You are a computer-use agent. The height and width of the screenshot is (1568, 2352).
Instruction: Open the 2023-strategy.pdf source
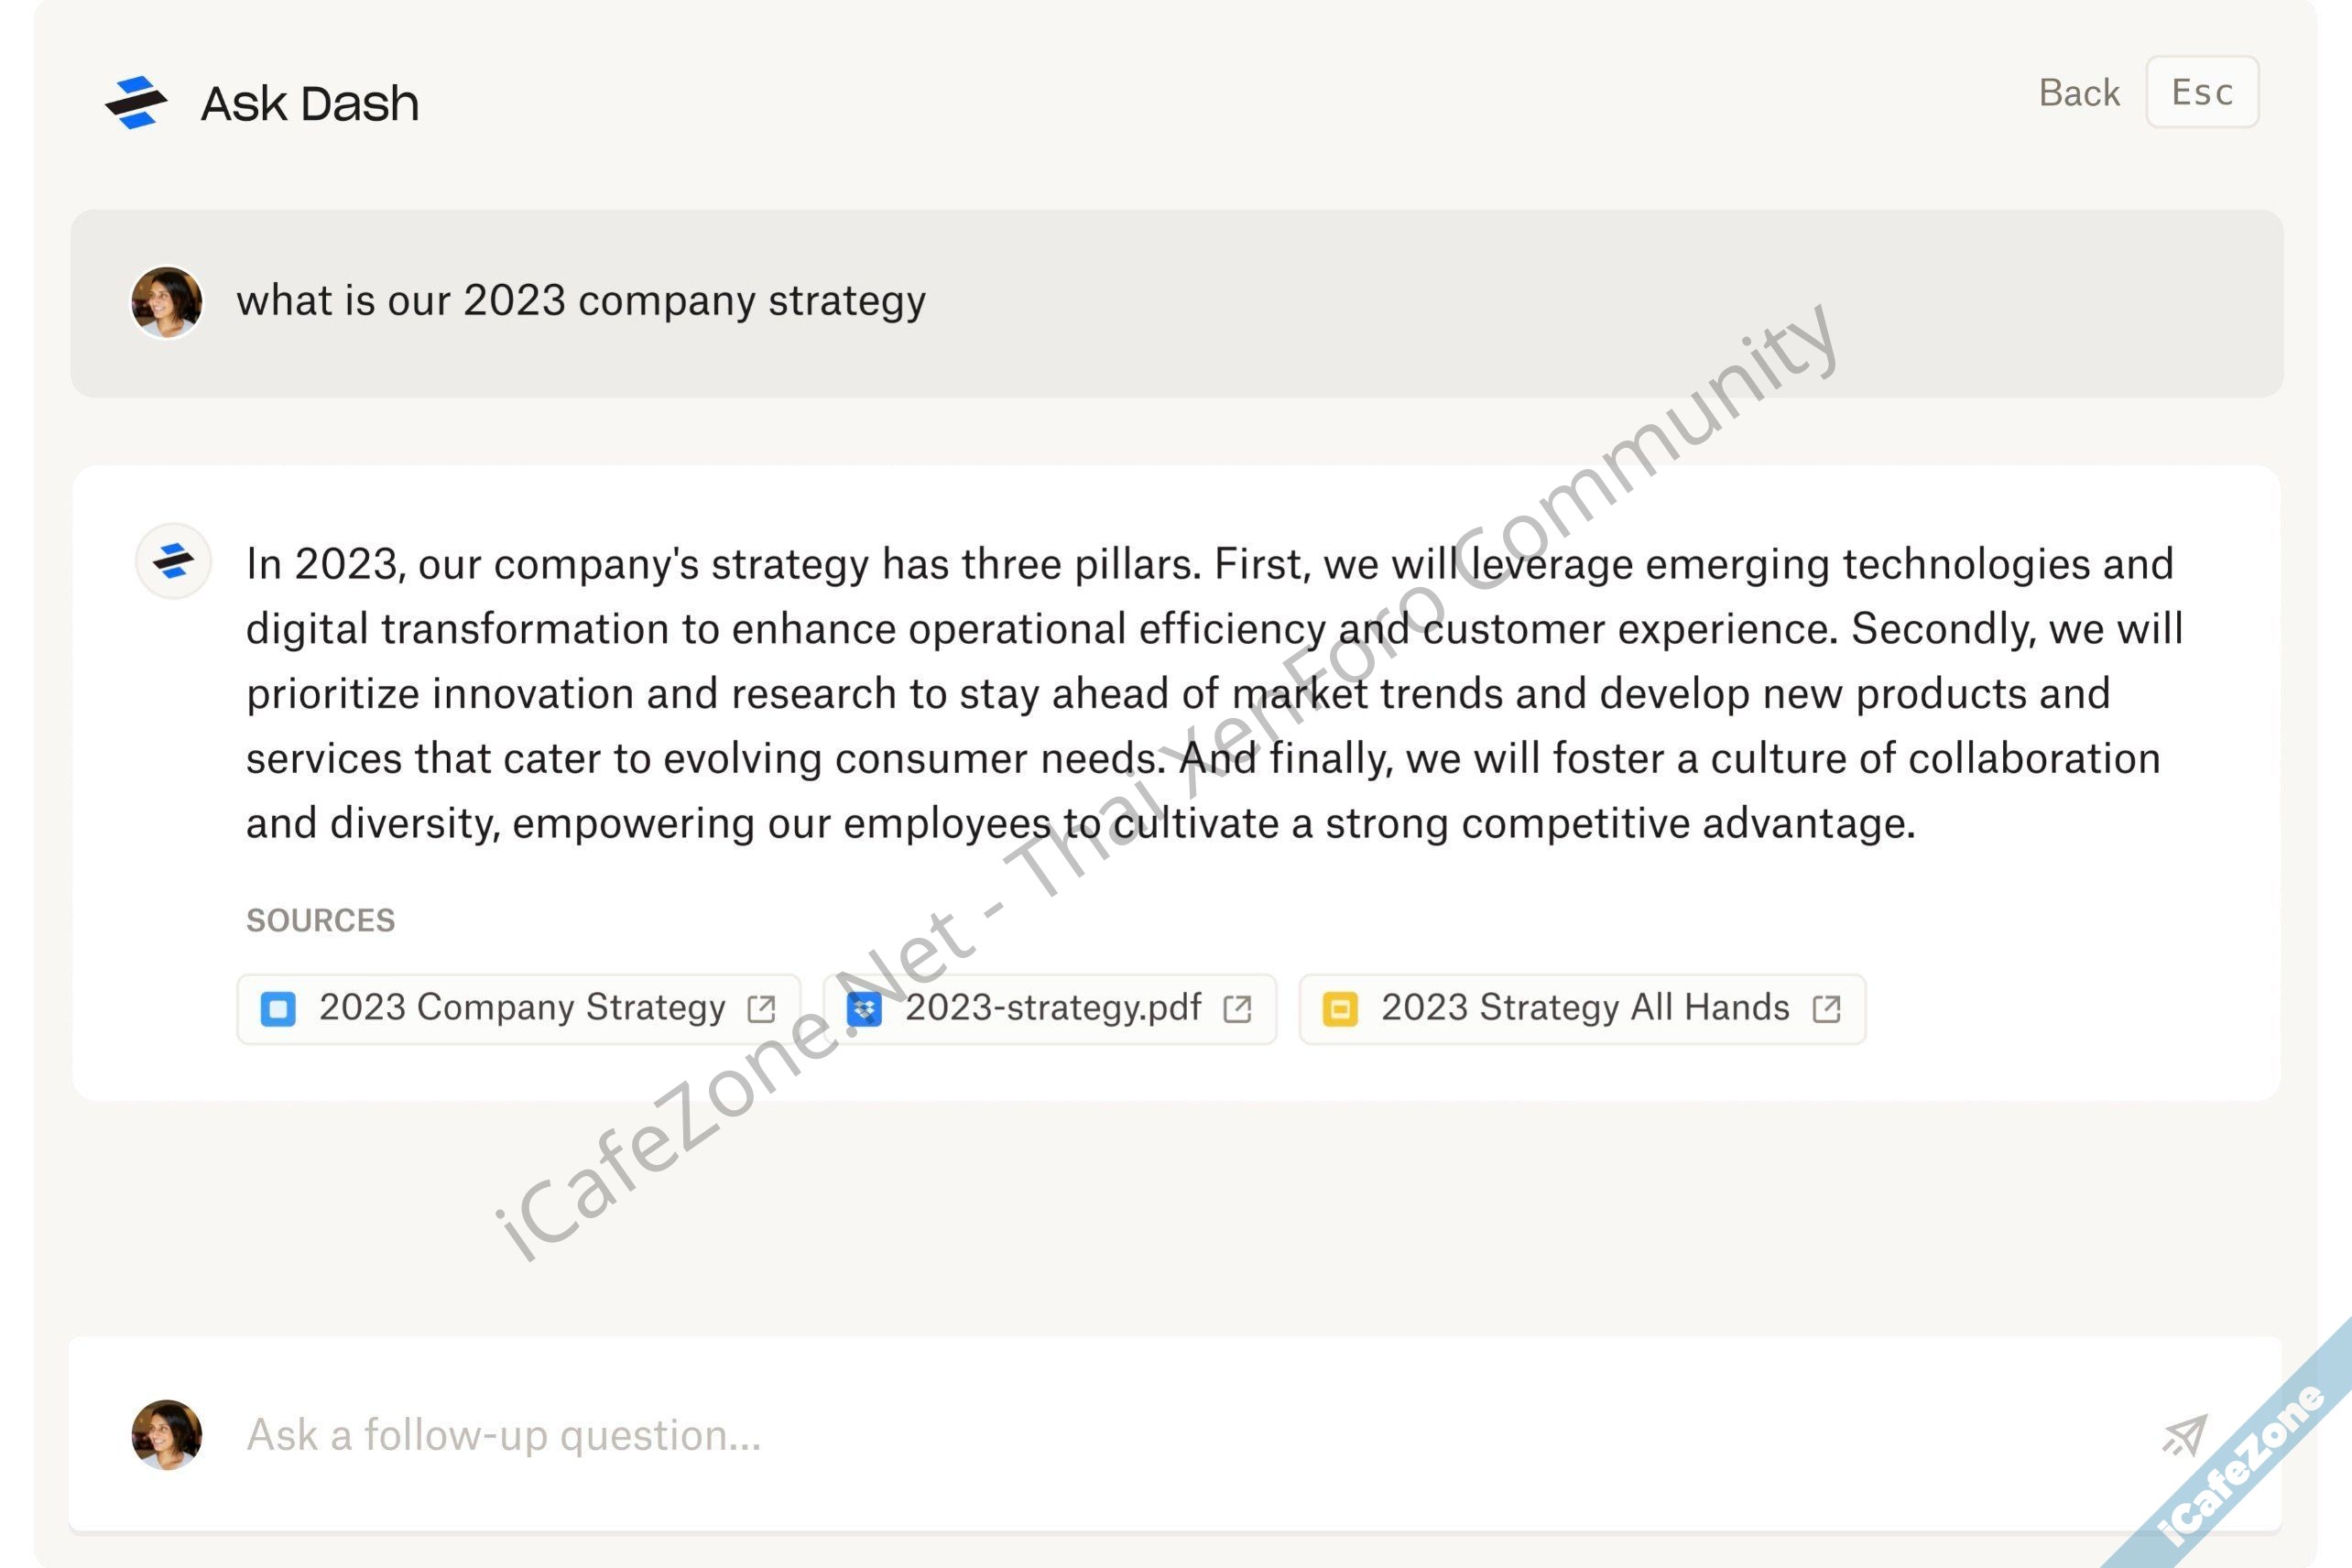point(1053,1008)
